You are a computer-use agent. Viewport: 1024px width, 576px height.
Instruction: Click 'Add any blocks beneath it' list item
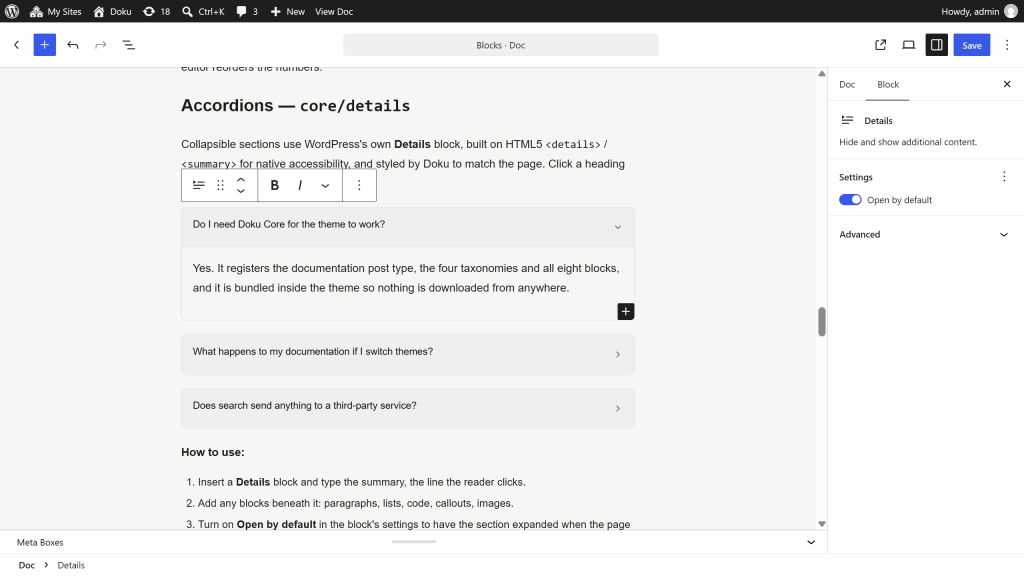click(355, 504)
